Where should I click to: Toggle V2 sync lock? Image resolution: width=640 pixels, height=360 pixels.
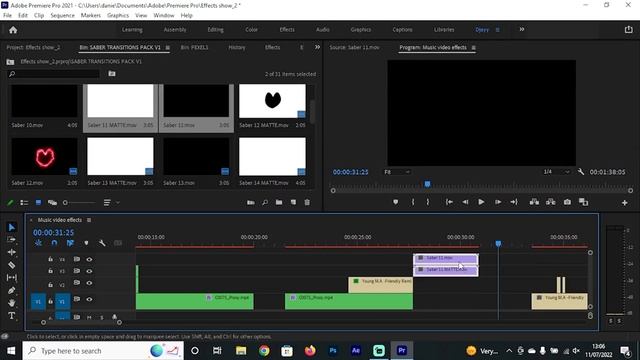click(76, 283)
